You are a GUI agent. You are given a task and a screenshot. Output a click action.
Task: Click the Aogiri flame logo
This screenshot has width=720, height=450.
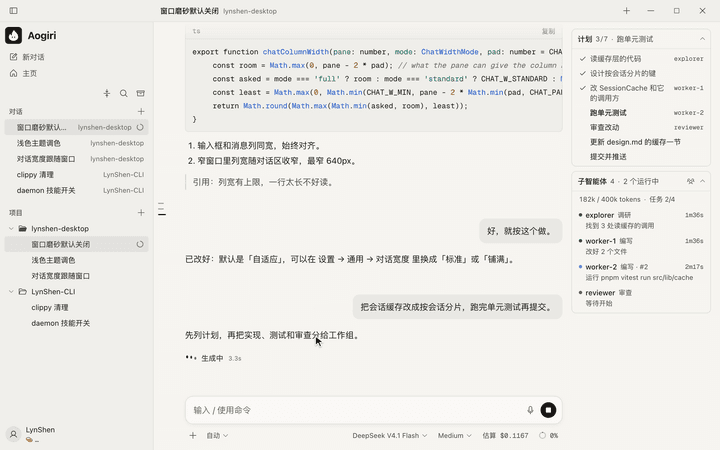coord(13,35)
